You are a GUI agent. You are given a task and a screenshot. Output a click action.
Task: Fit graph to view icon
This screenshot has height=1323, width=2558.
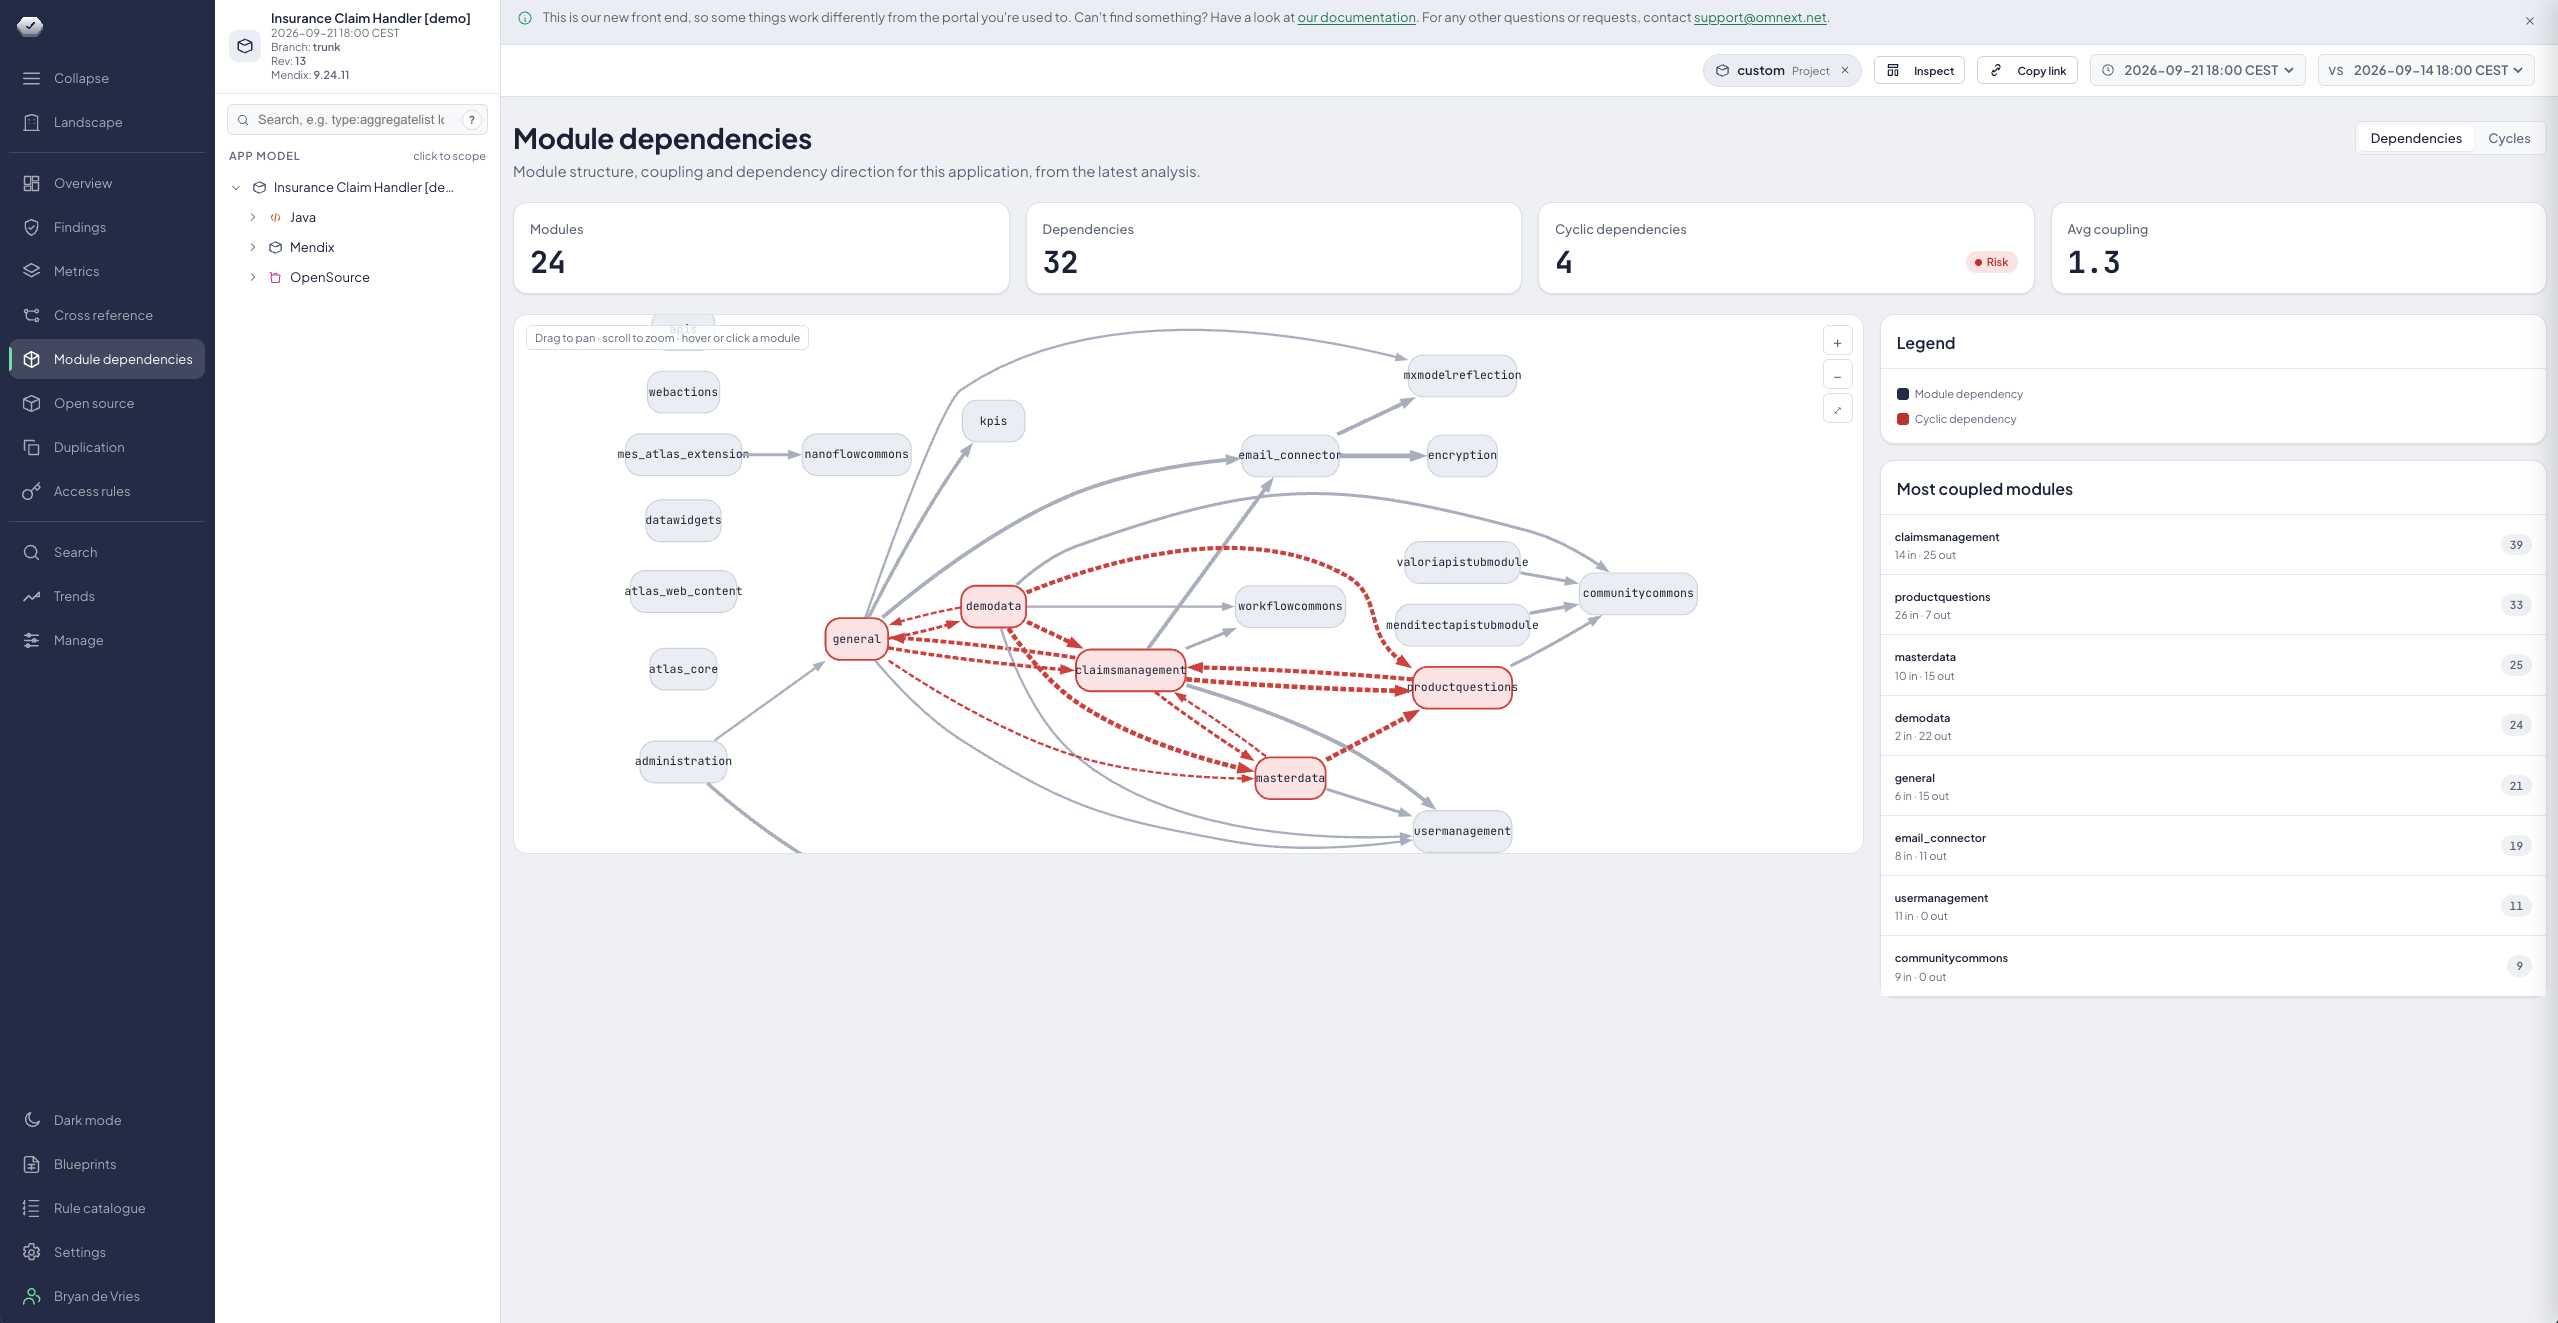point(1837,410)
